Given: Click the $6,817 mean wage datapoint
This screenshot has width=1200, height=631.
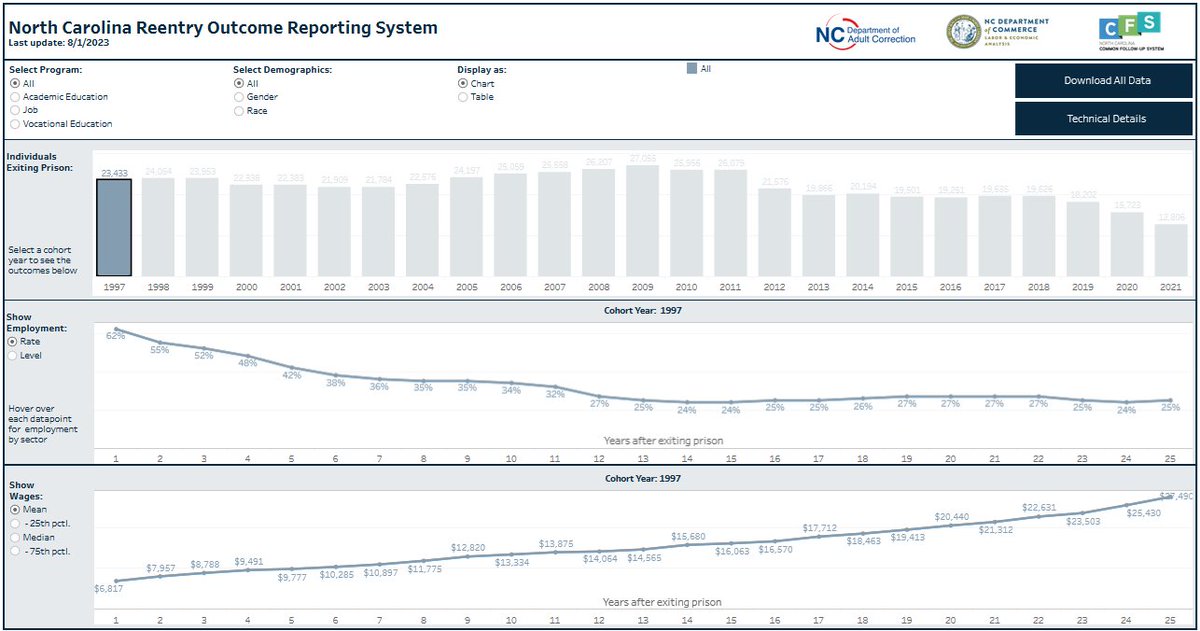Looking at the screenshot, I should 117,581.
